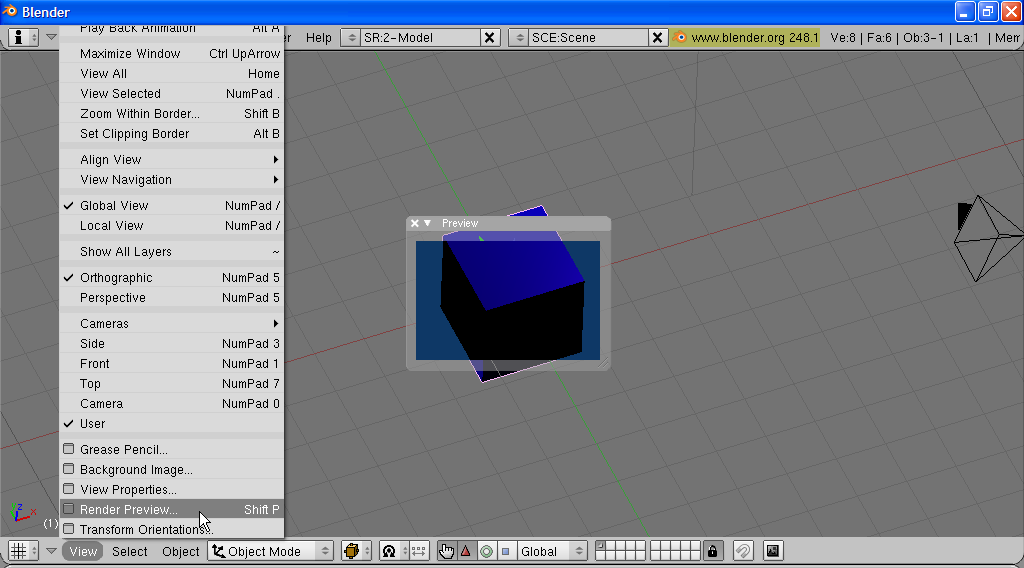Choose Zoom Within Border
The height and width of the screenshot is (568, 1024).
172,114
